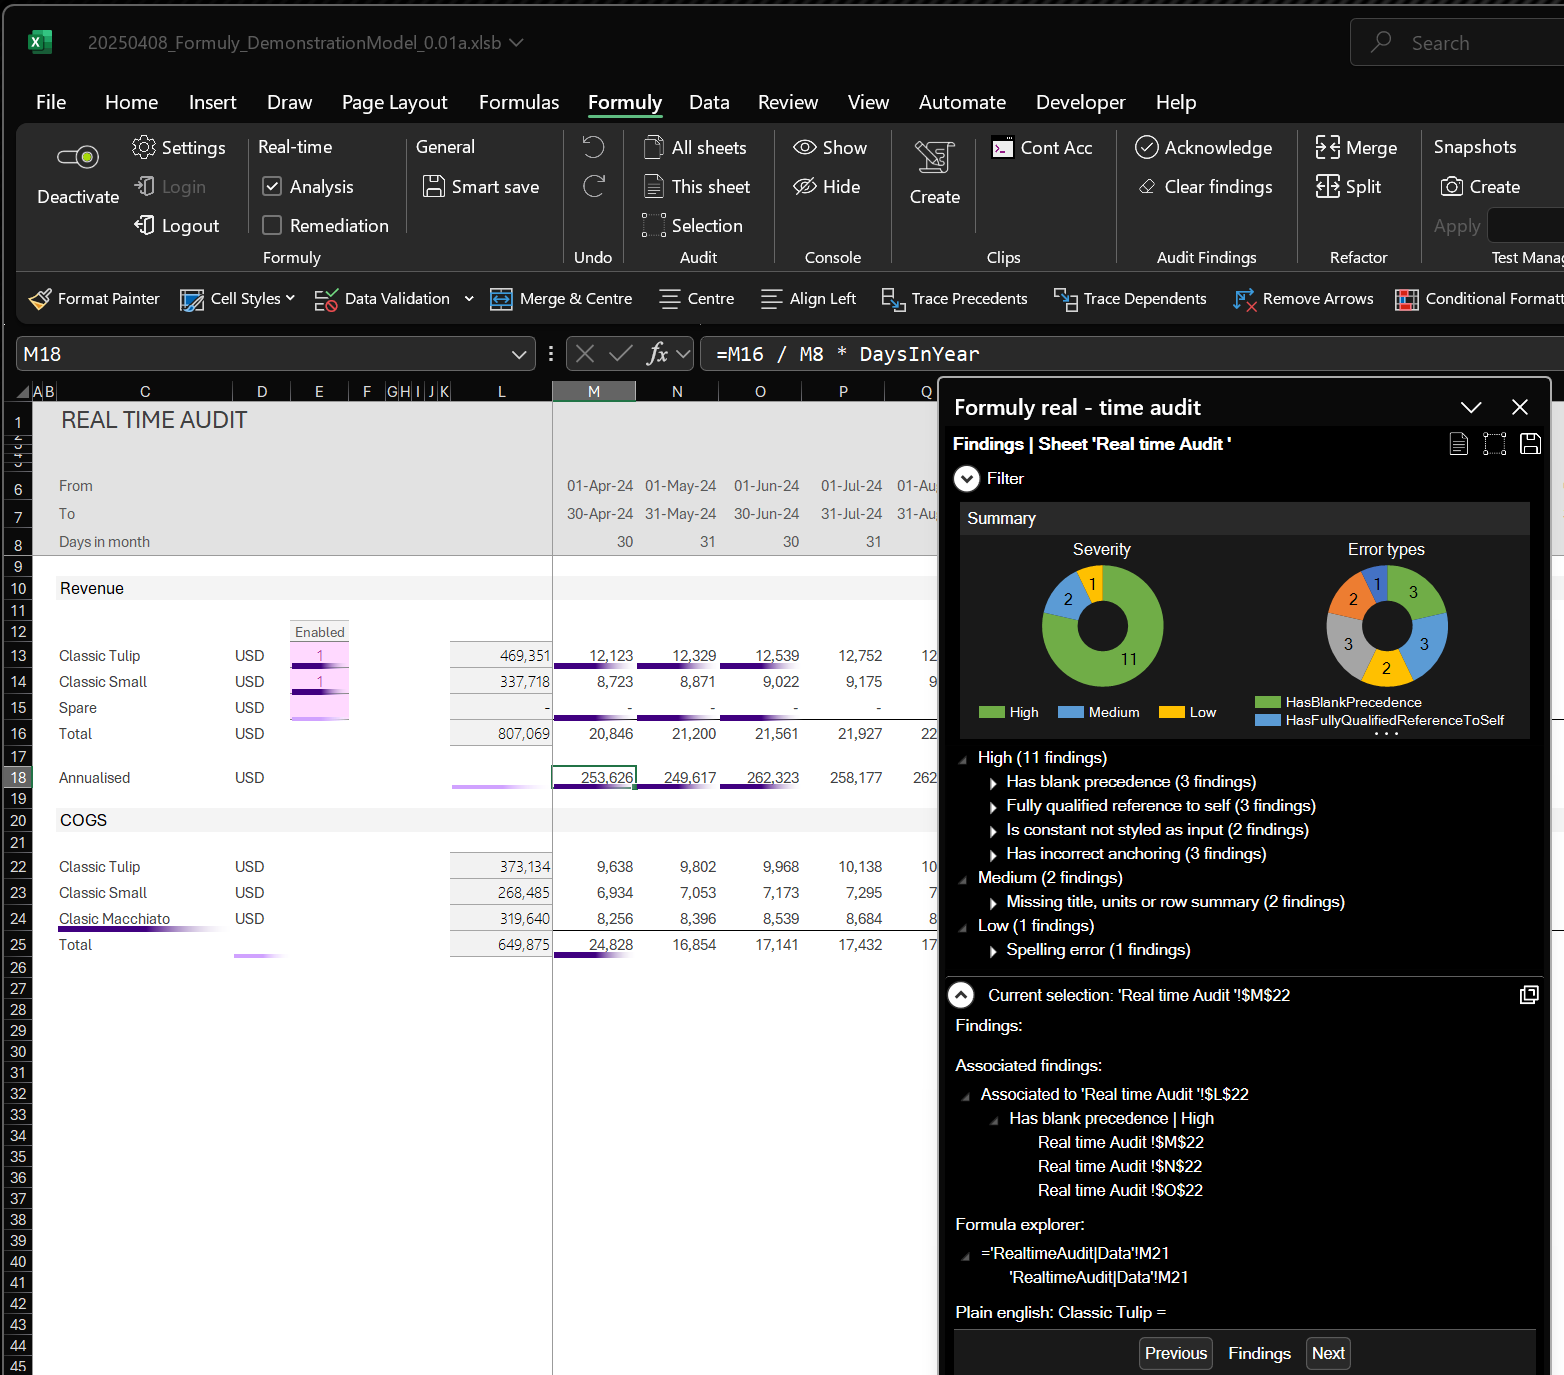Click the Findings button
This screenshot has width=1564, height=1375.
(1259, 1353)
